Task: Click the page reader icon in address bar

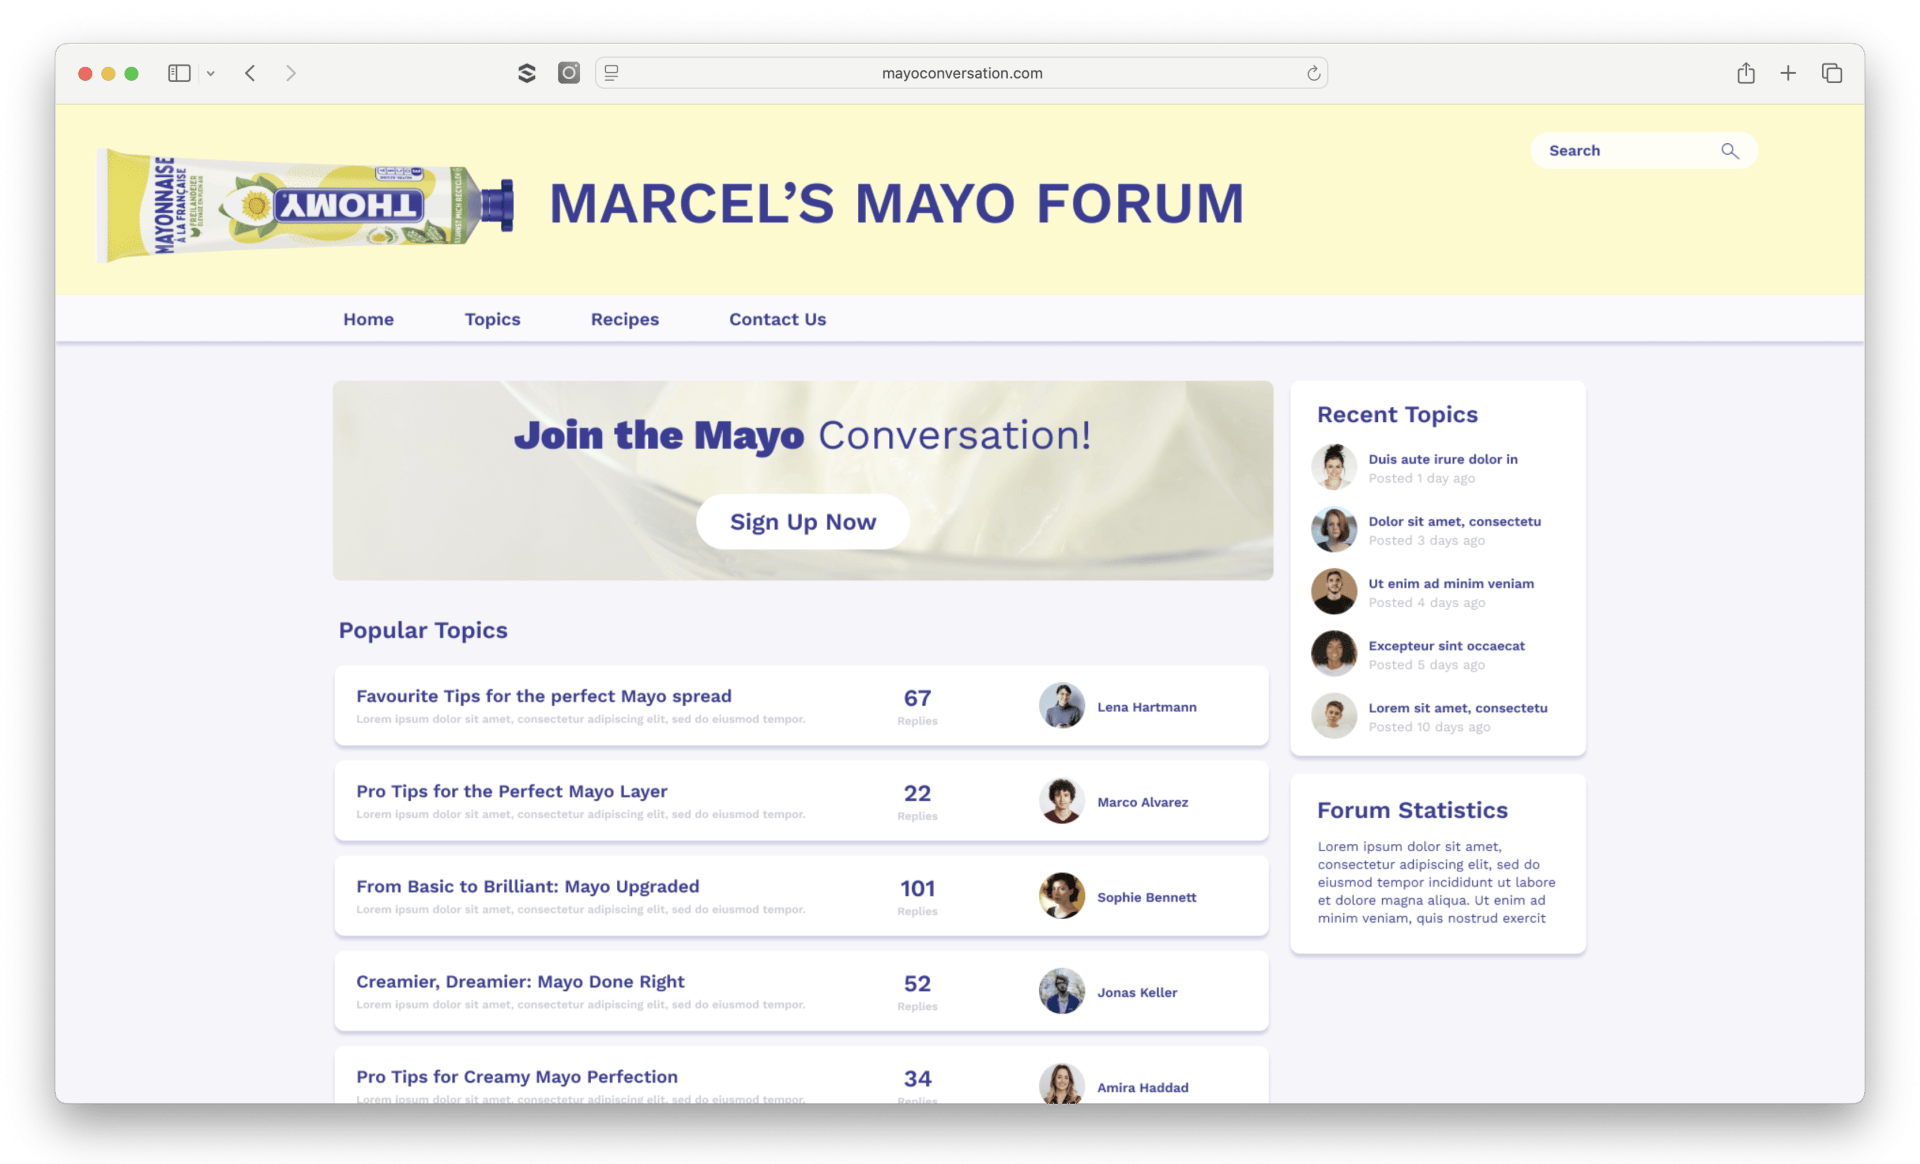Action: coord(612,73)
